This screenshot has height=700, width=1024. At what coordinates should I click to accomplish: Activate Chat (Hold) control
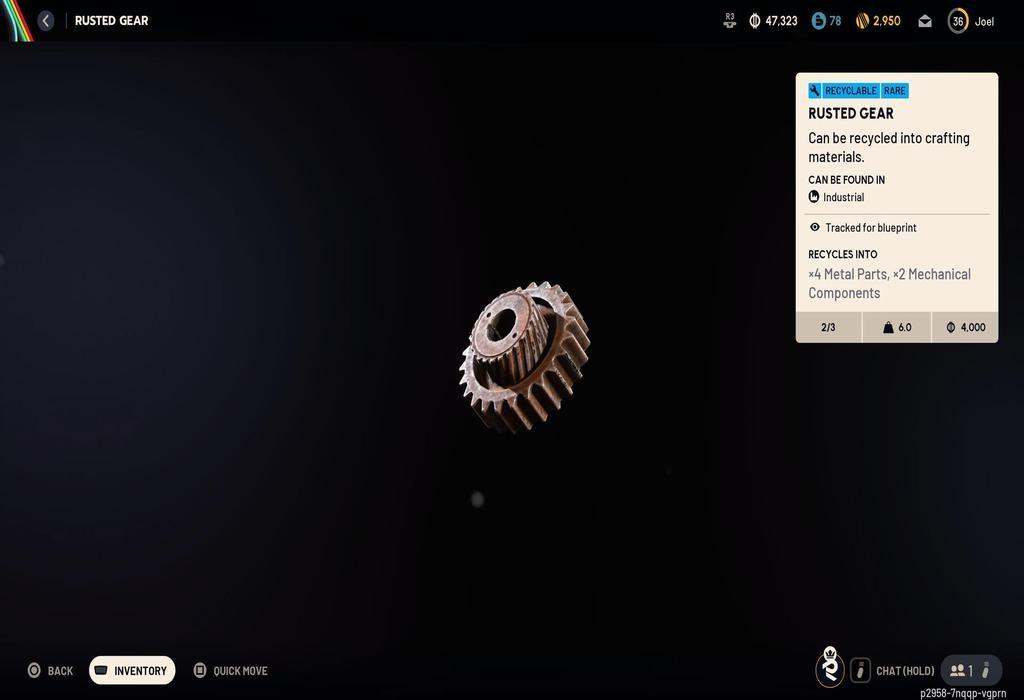click(894, 671)
